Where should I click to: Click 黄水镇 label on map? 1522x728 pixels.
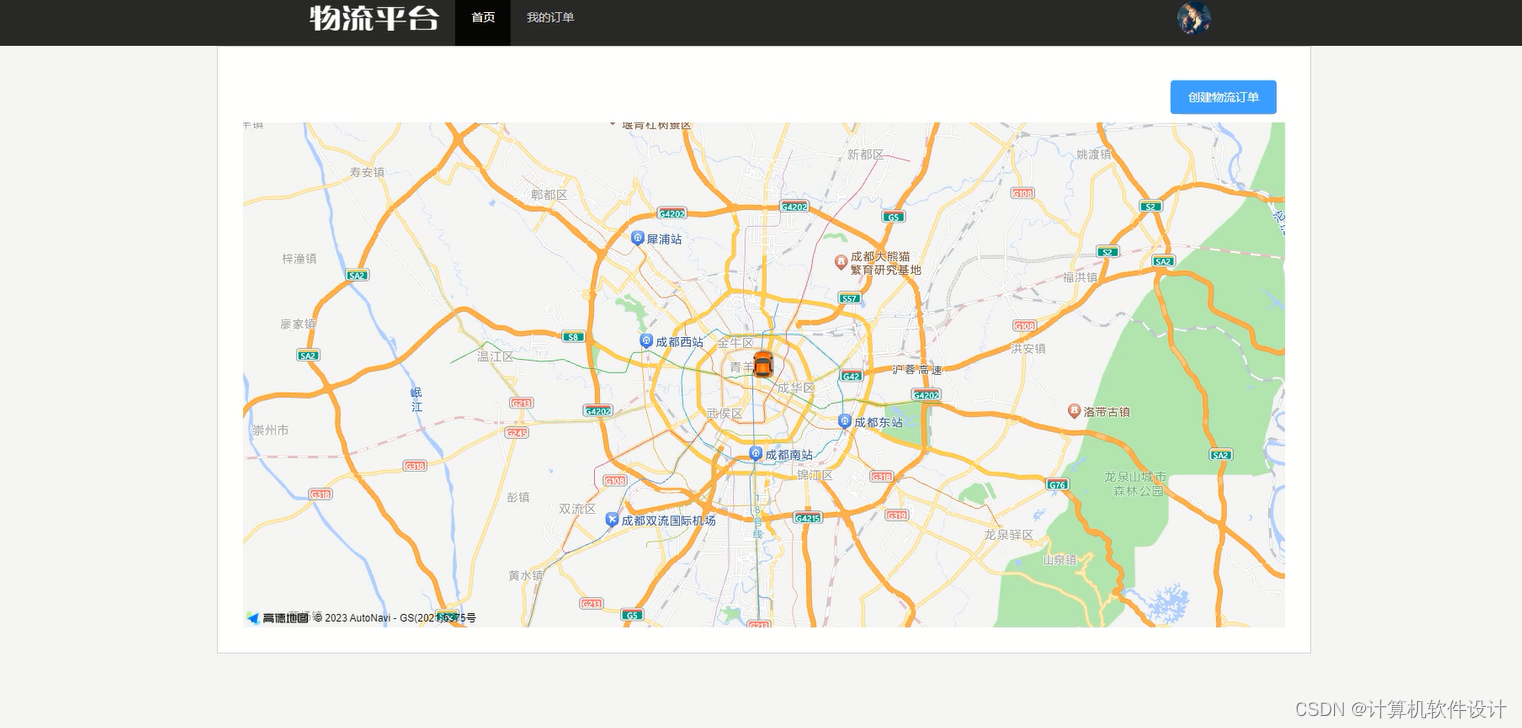point(525,575)
